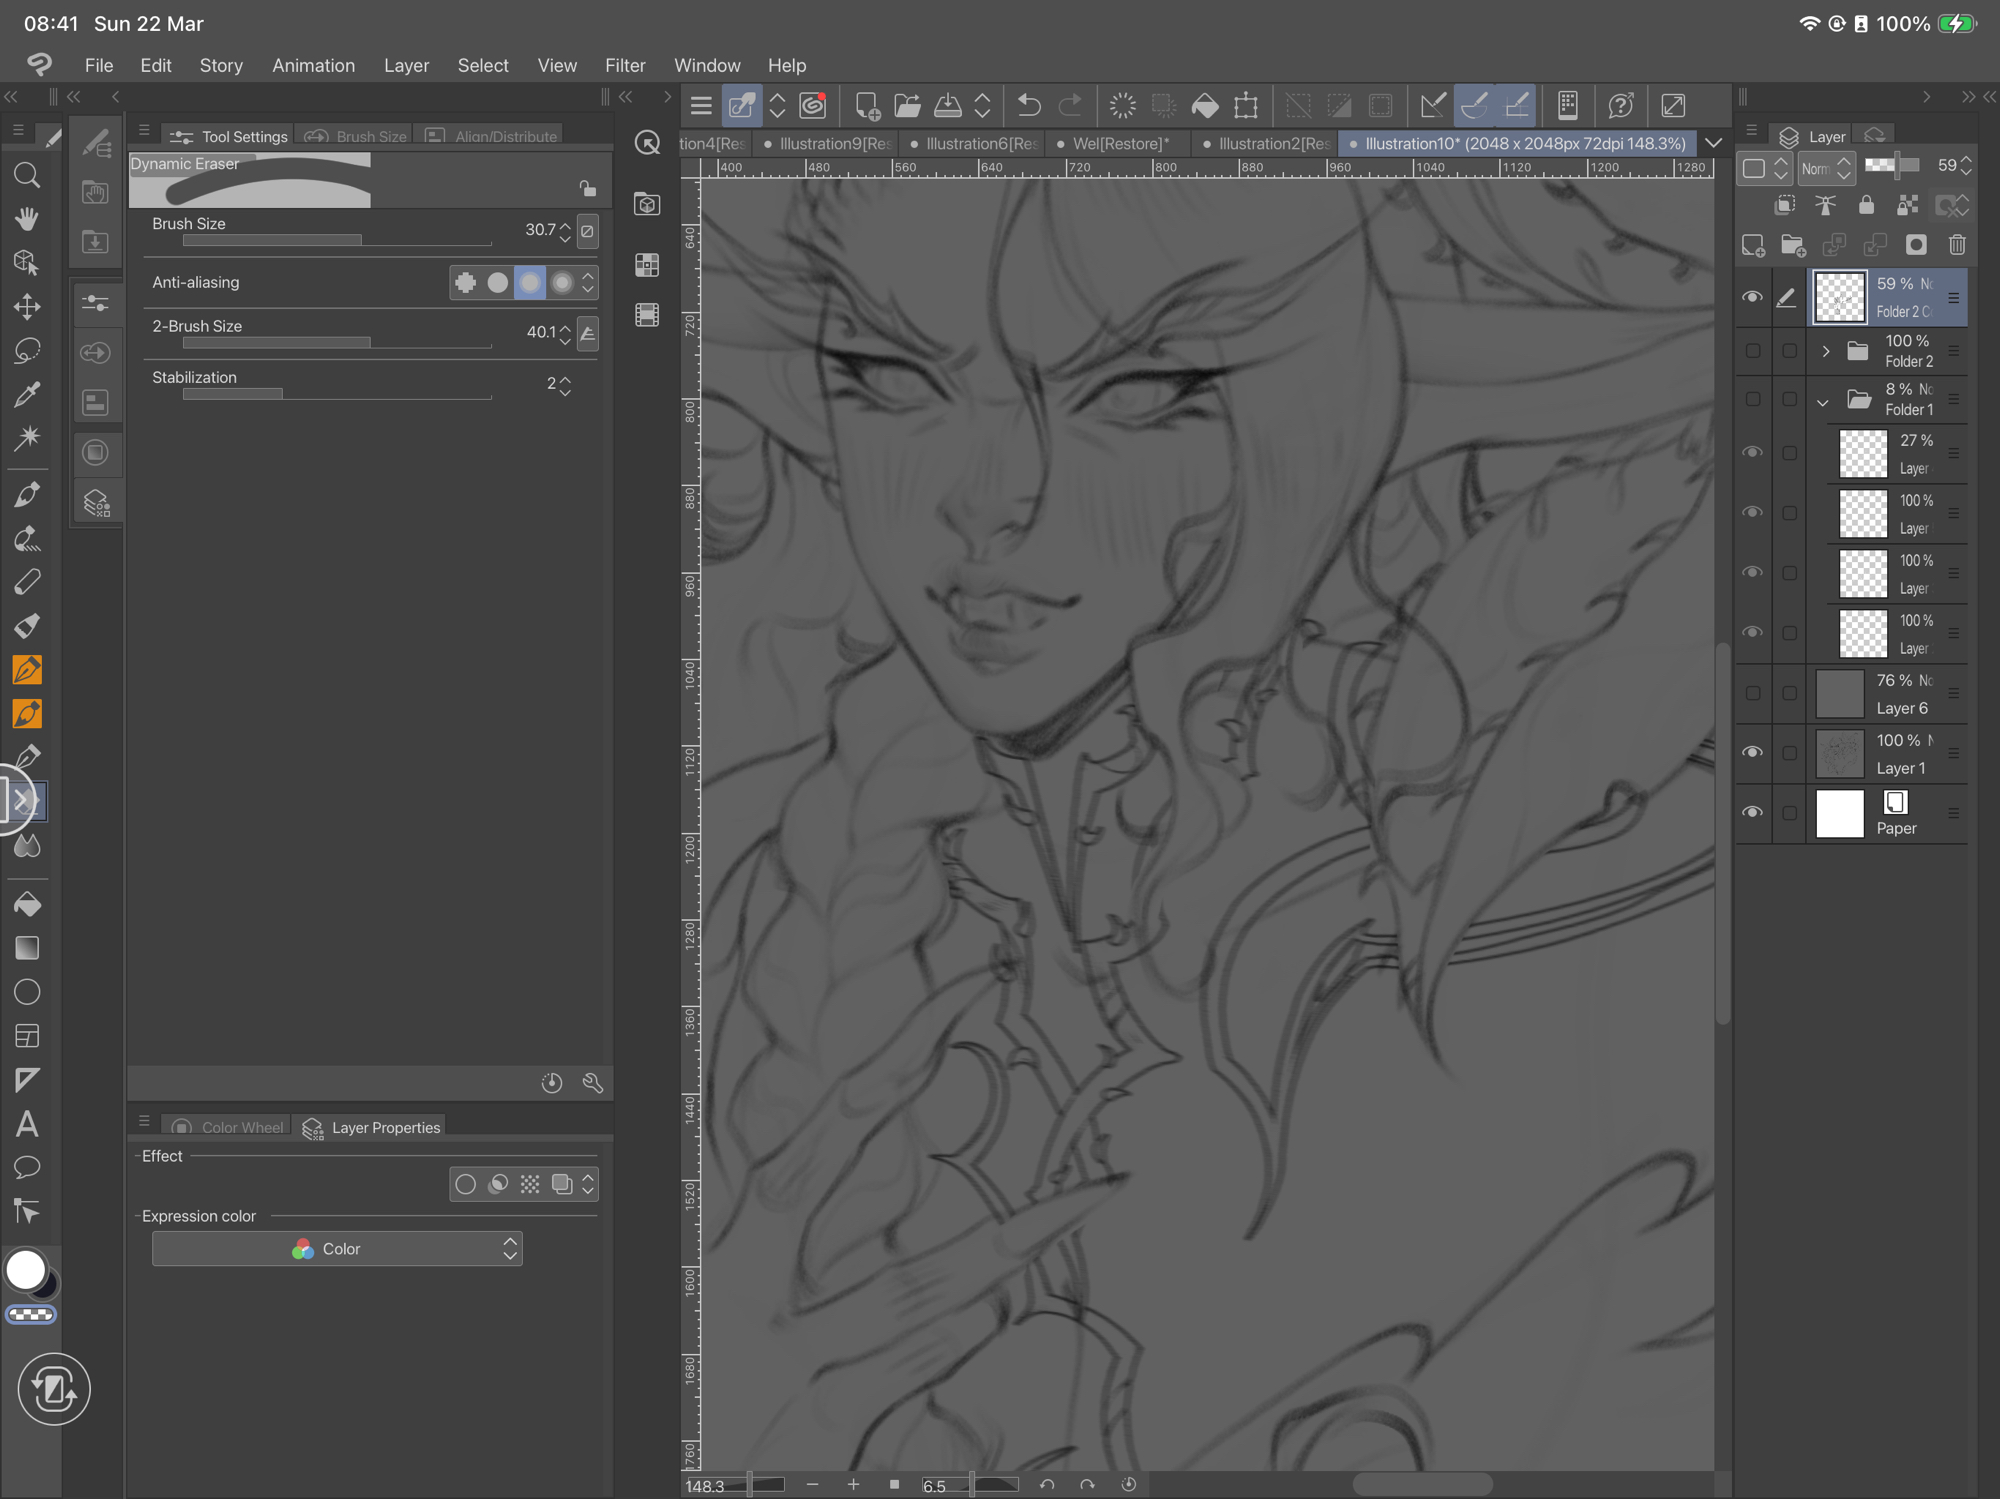The width and height of the screenshot is (2000, 1499).
Task: Select the Hand move-canvas tool
Action: pos(27,219)
